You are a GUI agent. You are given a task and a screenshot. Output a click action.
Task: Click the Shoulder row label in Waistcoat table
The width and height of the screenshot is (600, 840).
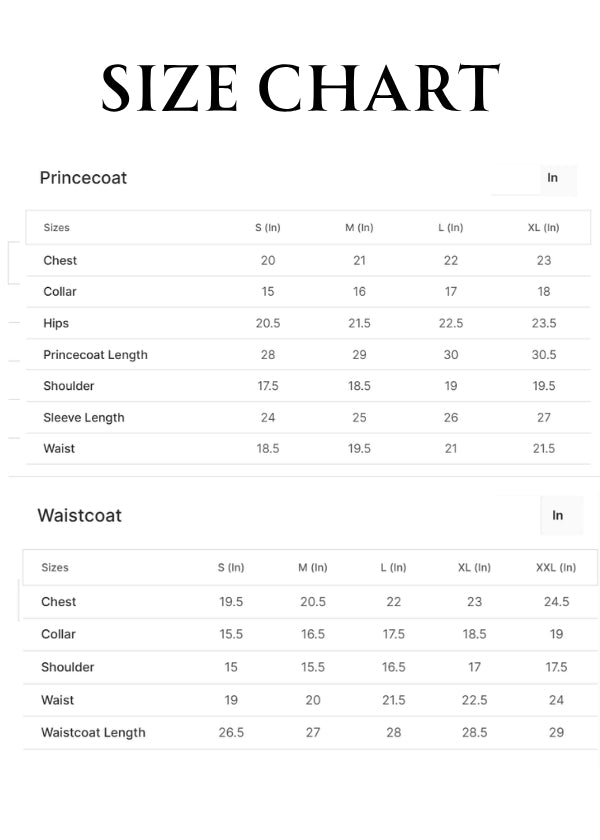68,667
